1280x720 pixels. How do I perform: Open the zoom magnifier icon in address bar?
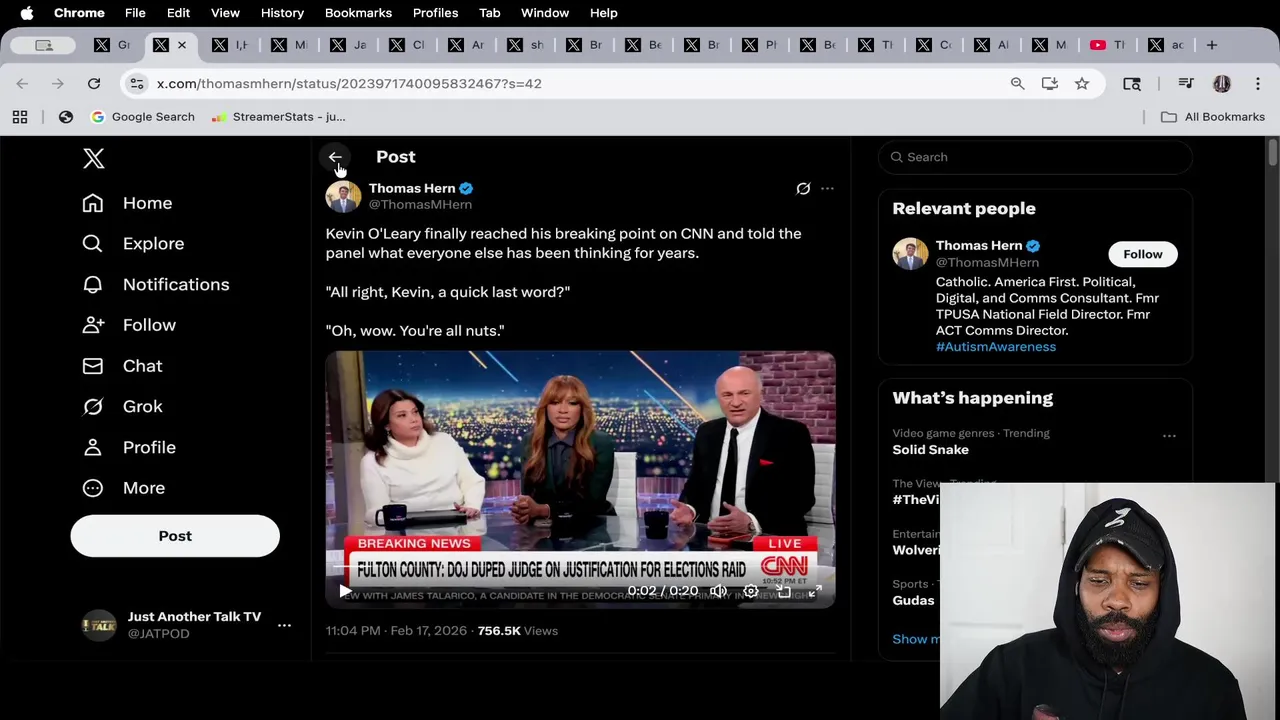(x=1017, y=84)
